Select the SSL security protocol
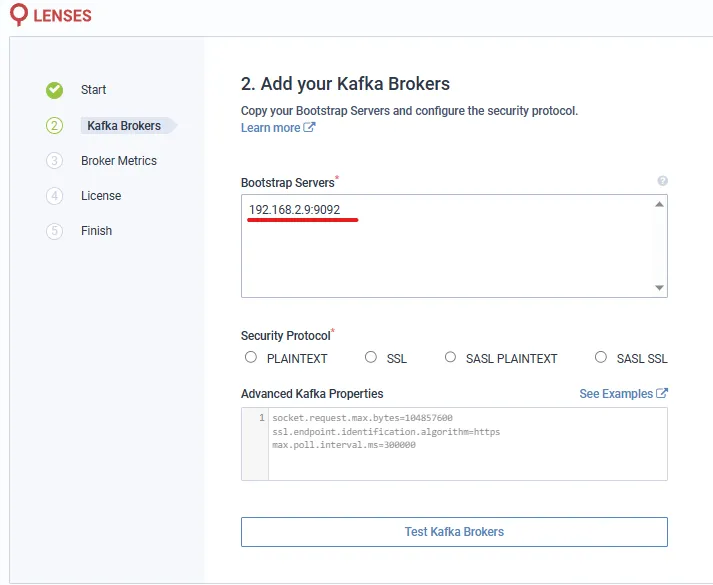 [371, 357]
